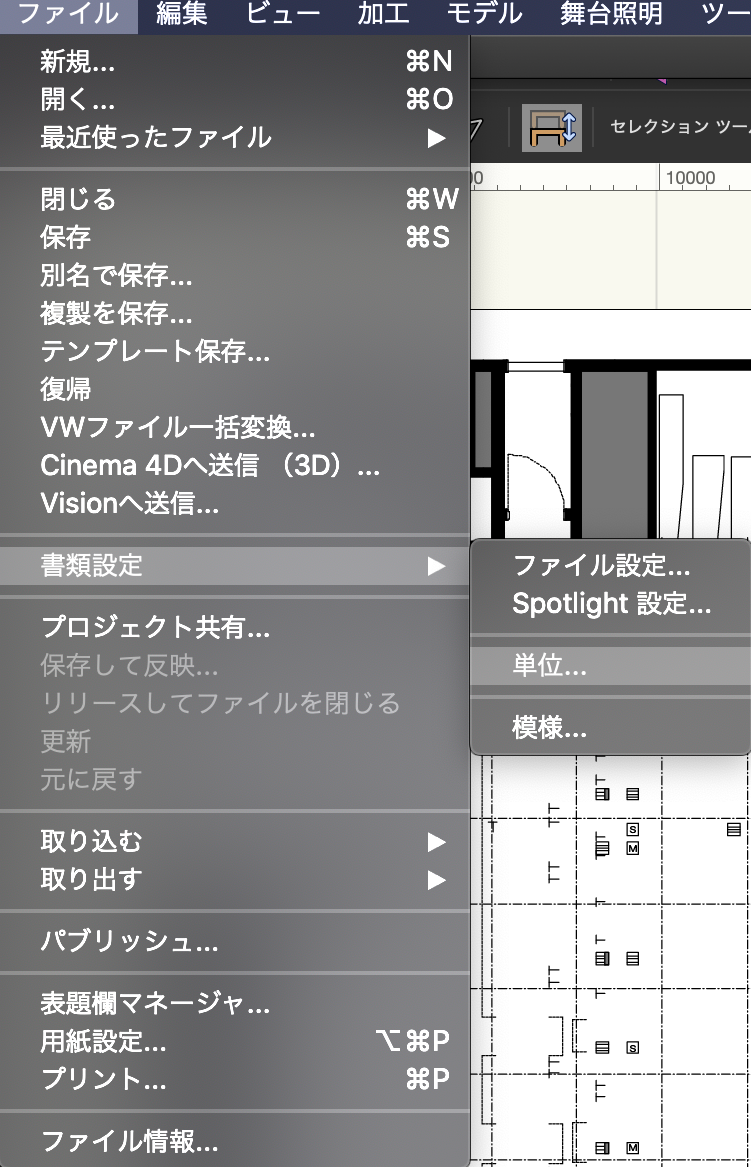Open VWファイル一括変換... command
The width and height of the screenshot is (751, 1167).
(234, 427)
